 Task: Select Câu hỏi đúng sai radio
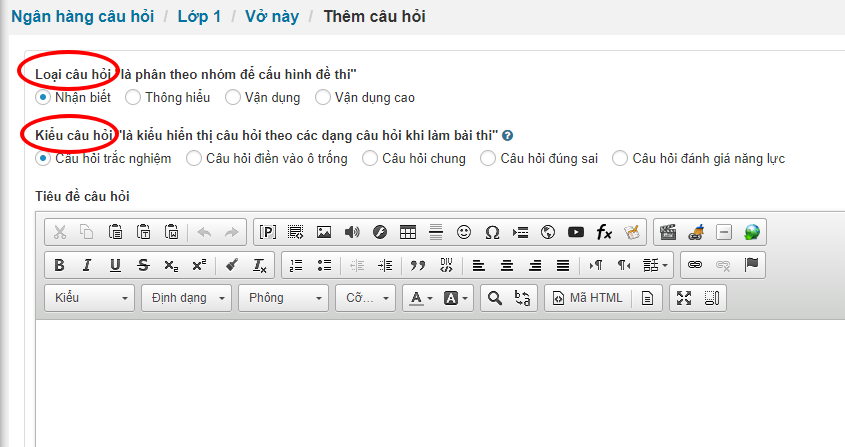488,159
